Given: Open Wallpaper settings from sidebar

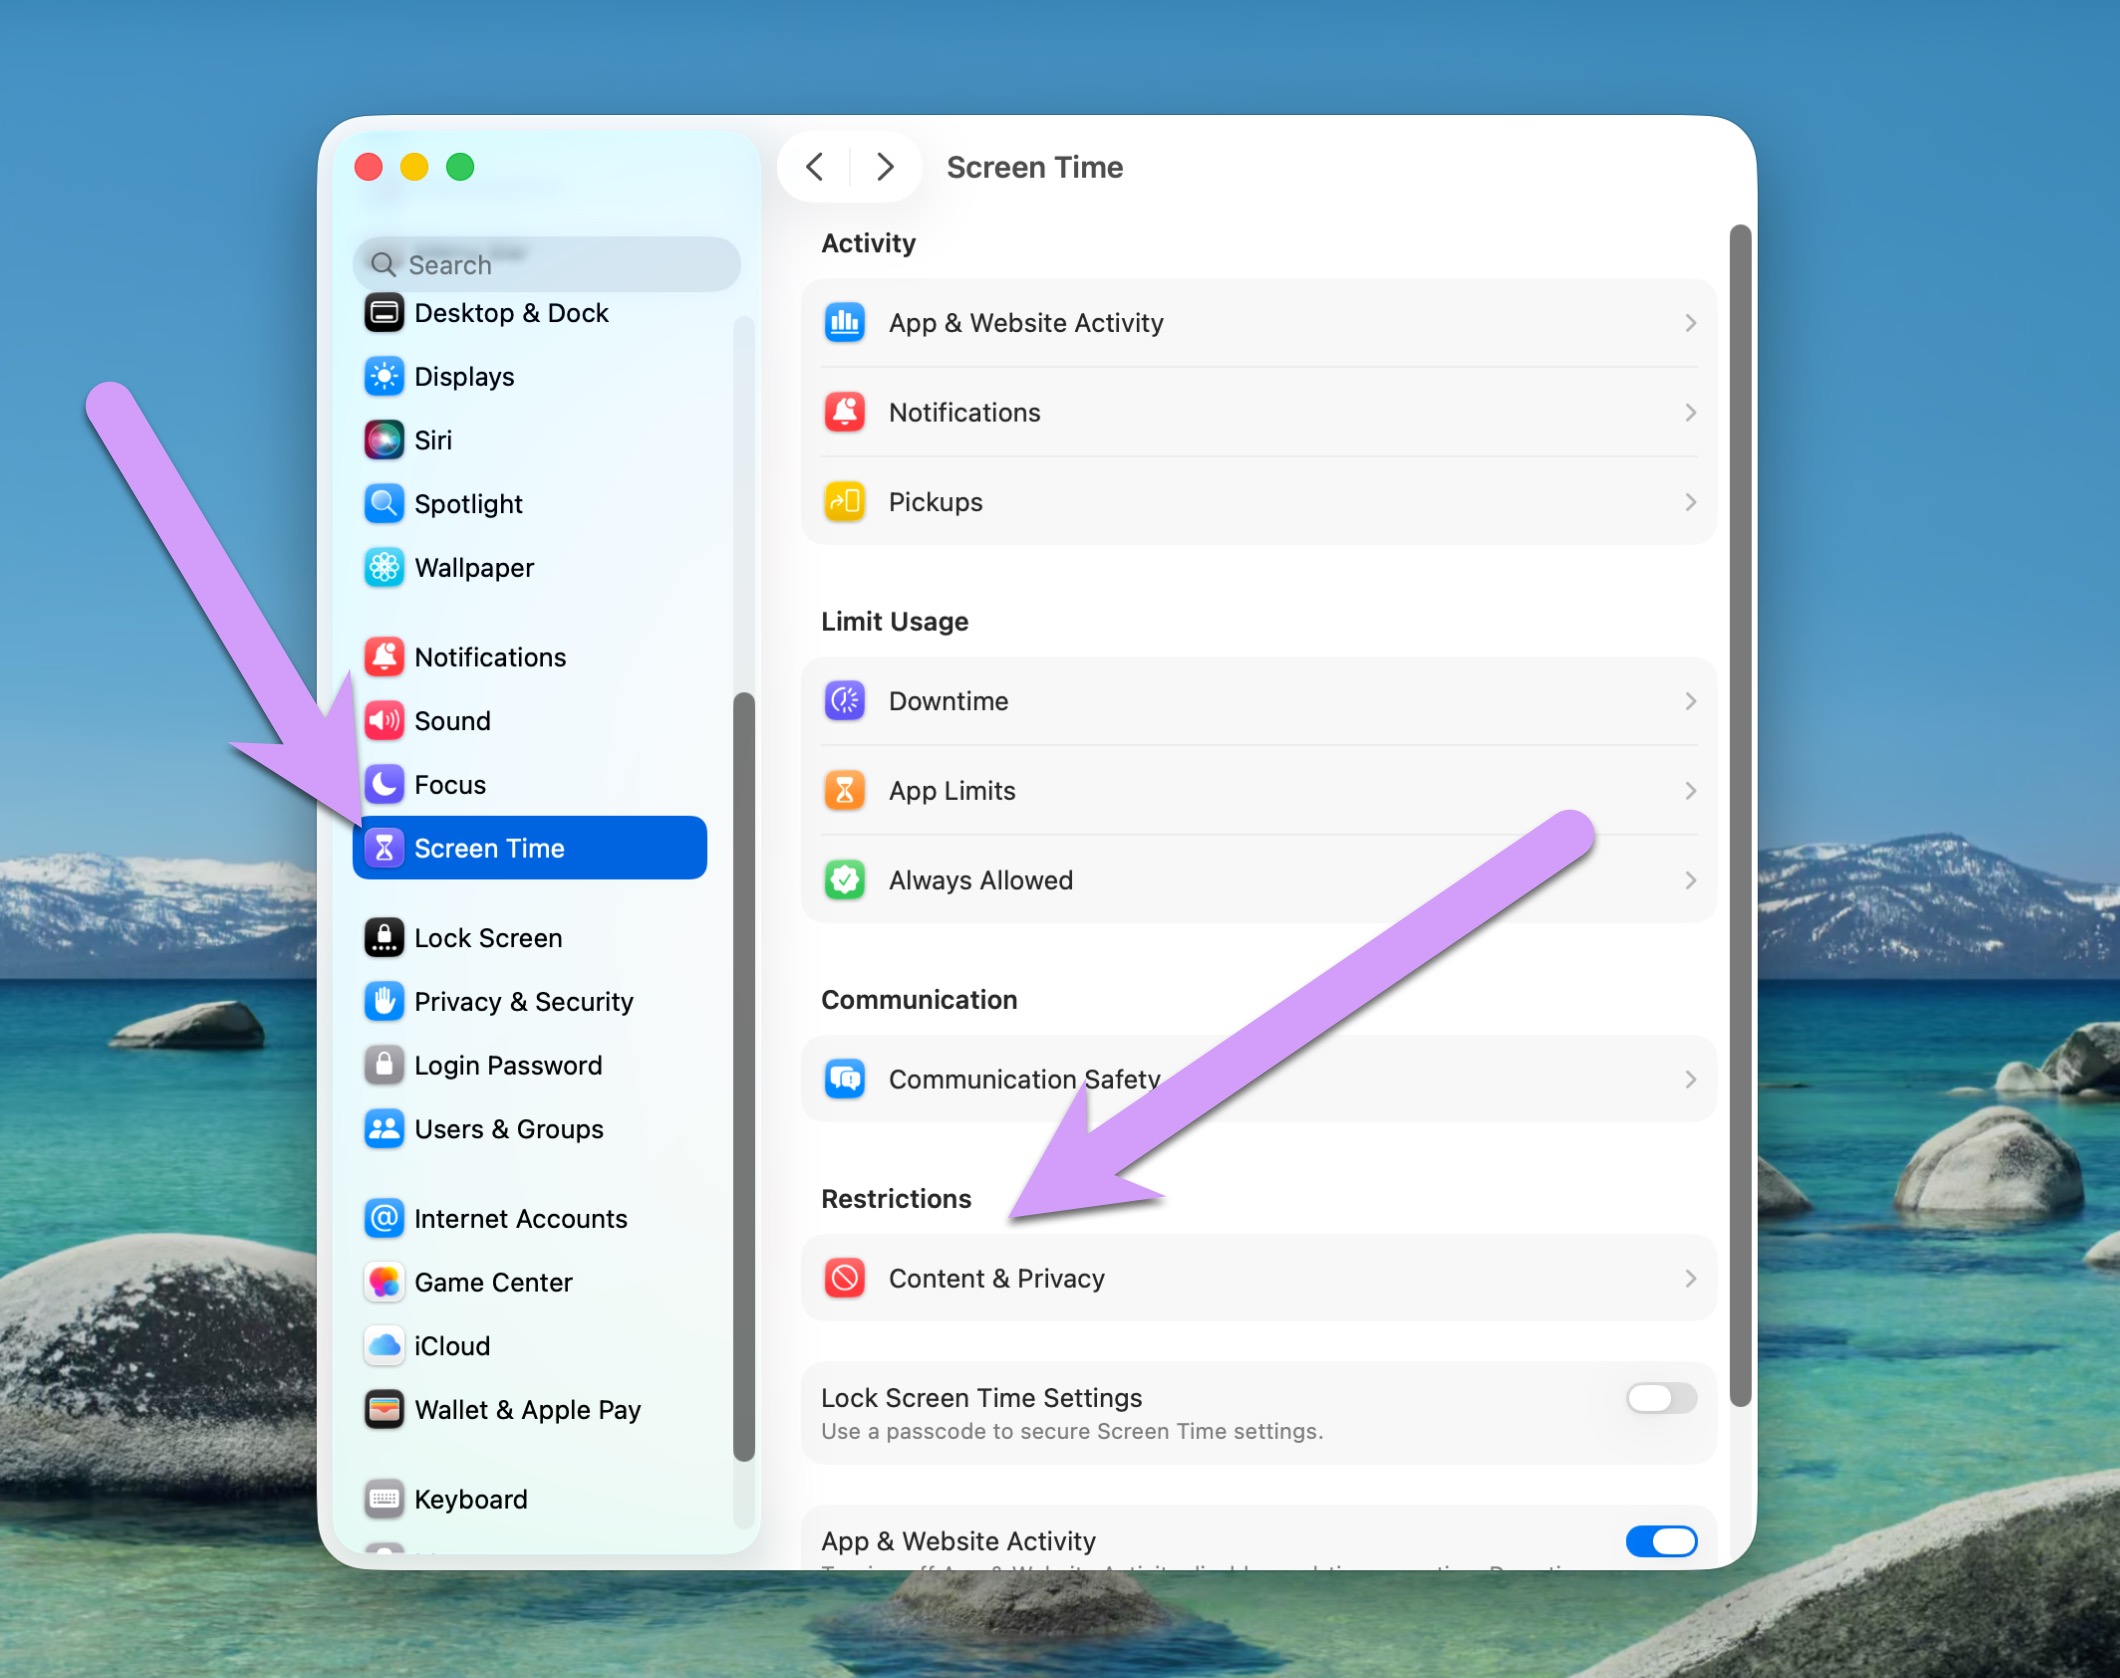Looking at the screenshot, I should 474,568.
